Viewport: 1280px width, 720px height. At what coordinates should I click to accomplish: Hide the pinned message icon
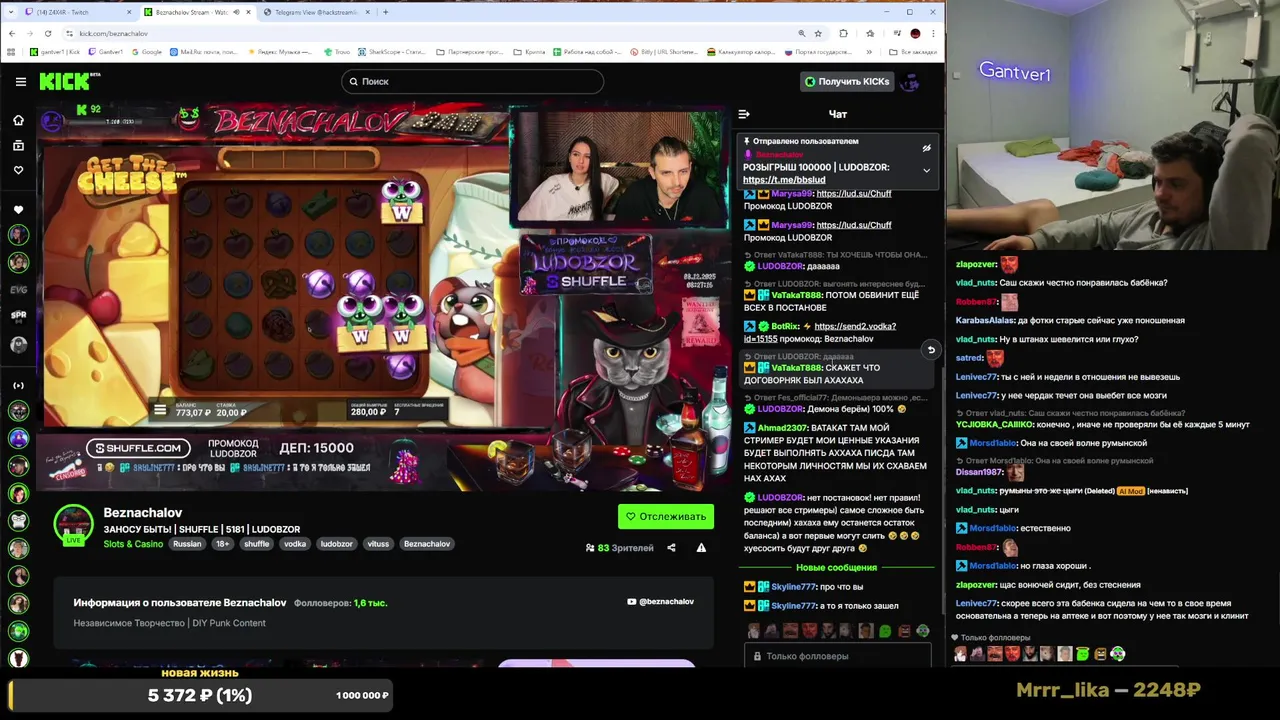tap(926, 148)
